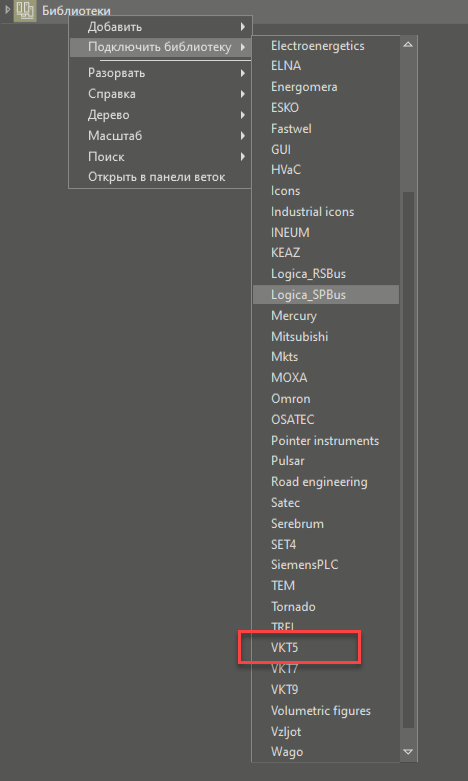Connect the Wago library
Image resolution: width=468 pixels, height=781 pixels.
(326, 752)
